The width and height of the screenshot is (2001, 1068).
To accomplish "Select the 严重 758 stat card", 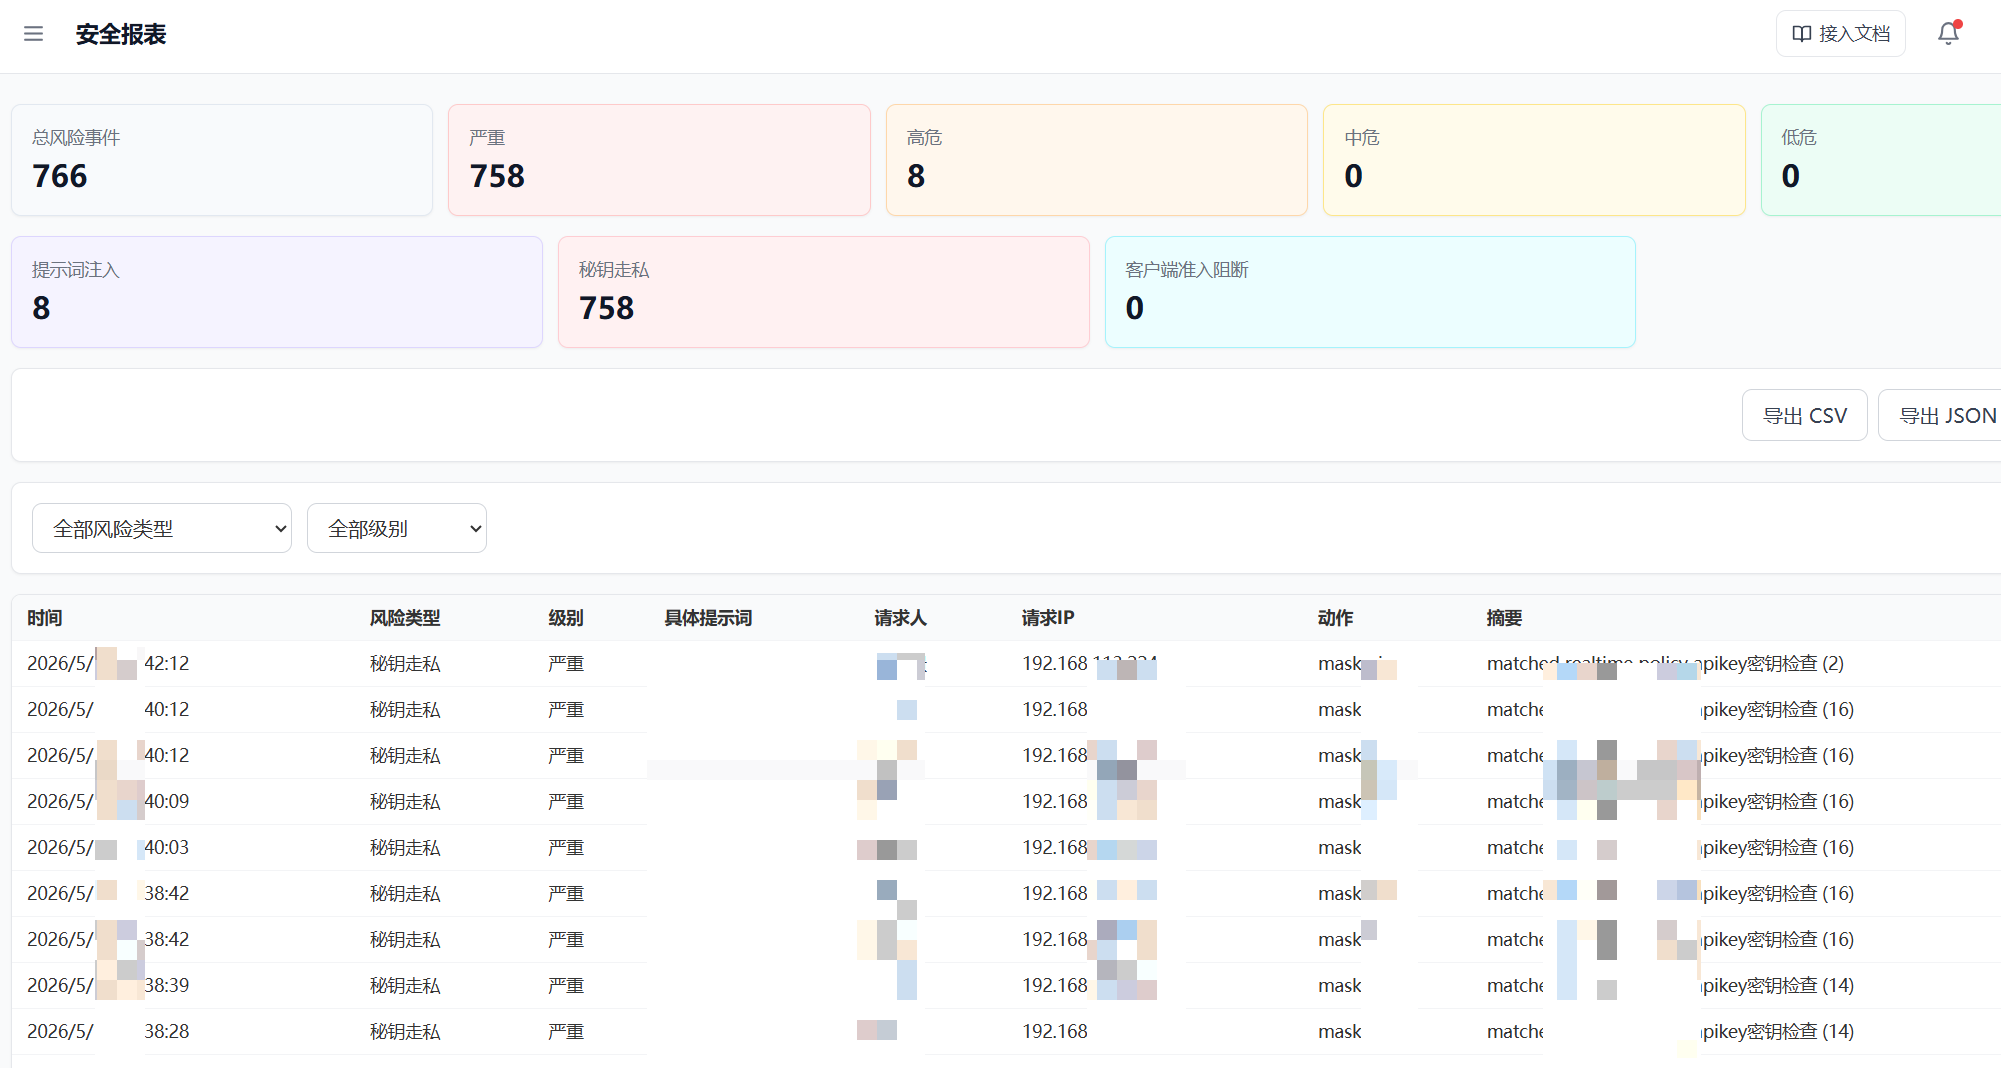I will pyautogui.click(x=659, y=160).
